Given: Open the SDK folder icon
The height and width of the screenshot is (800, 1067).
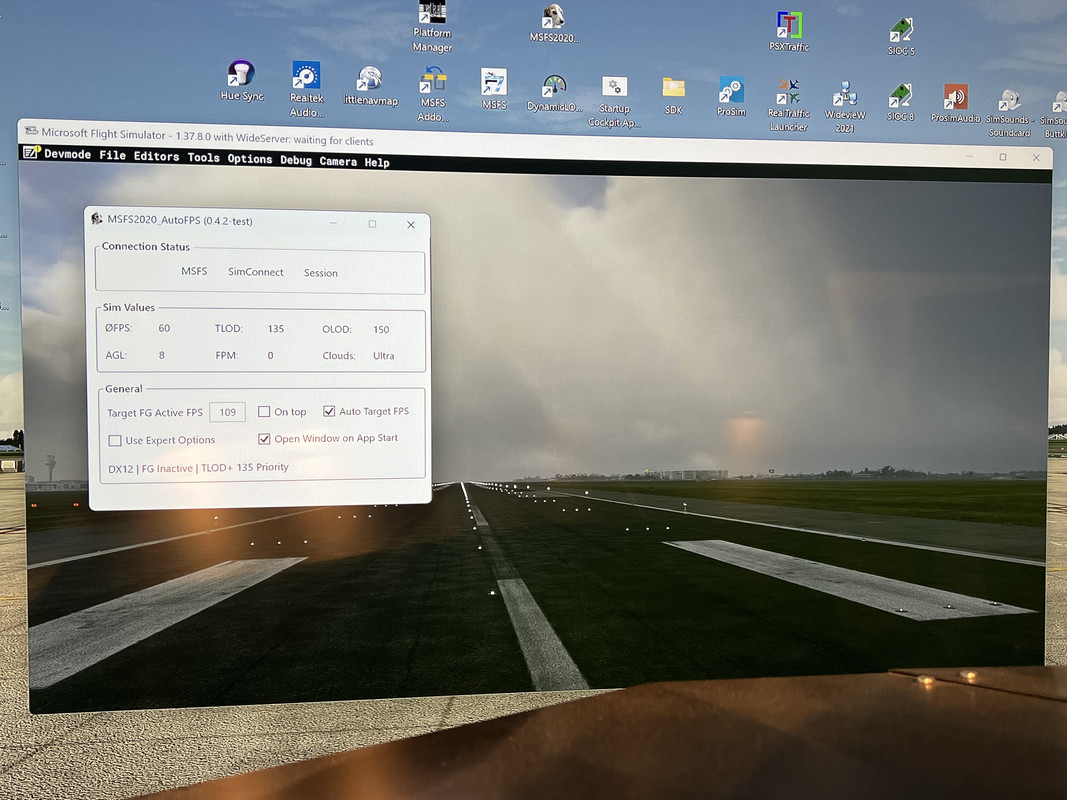Looking at the screenshot, I should coord(674,96).
